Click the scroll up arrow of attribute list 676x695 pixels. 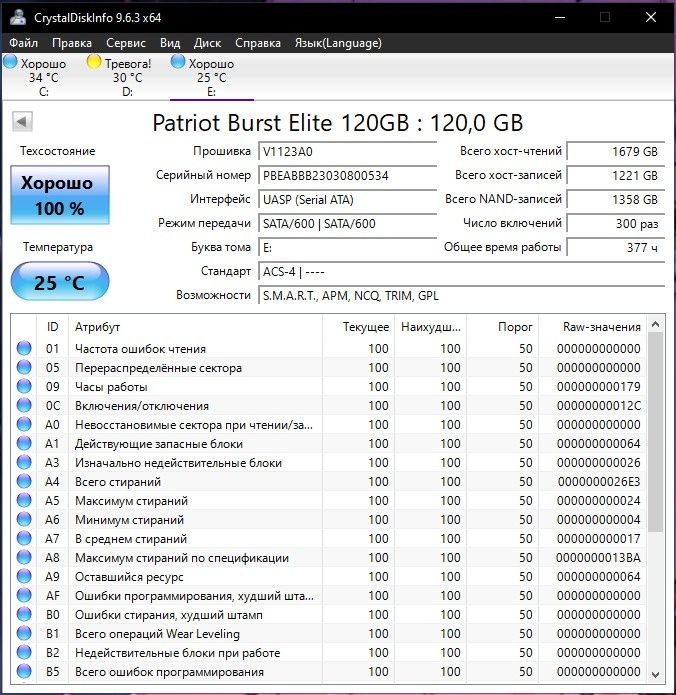point(656,324)
